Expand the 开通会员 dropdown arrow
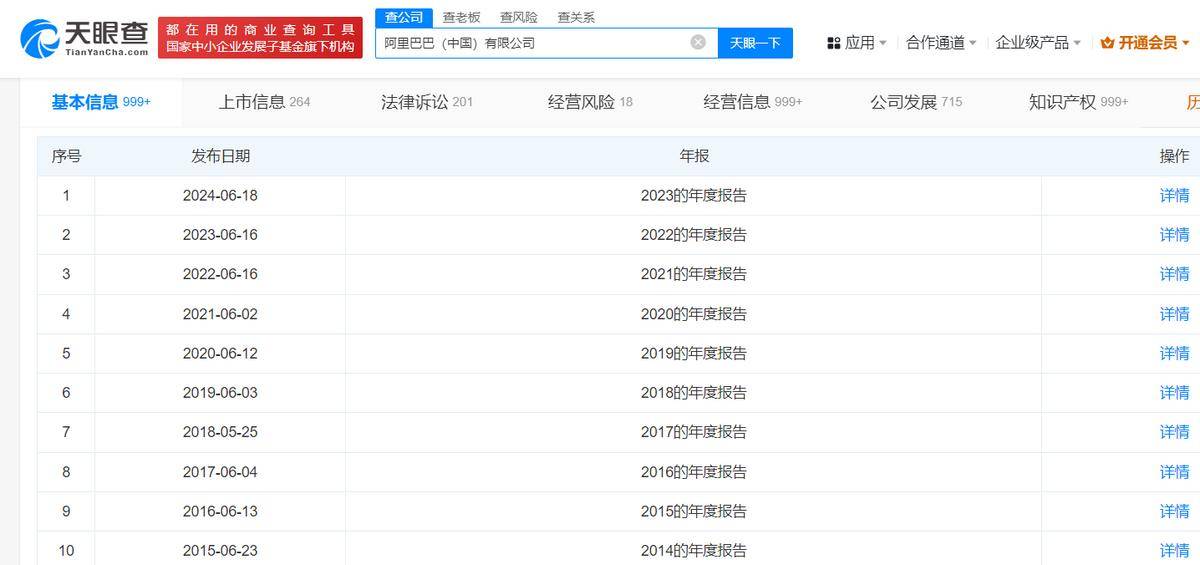1200x565 pixels. pos(1186,43)
